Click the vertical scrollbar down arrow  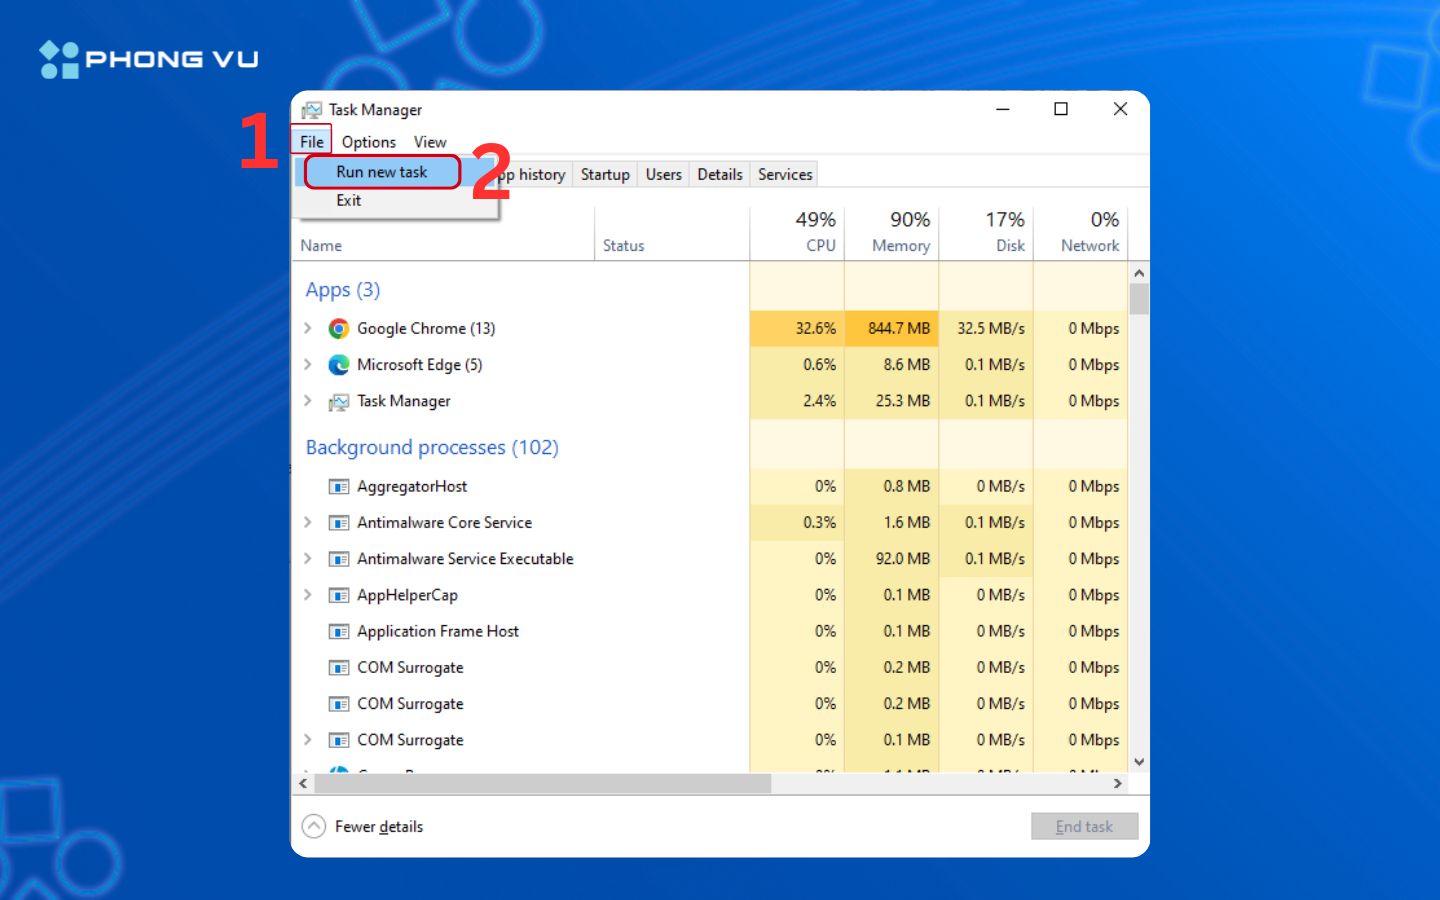[x=1138, y=762]
